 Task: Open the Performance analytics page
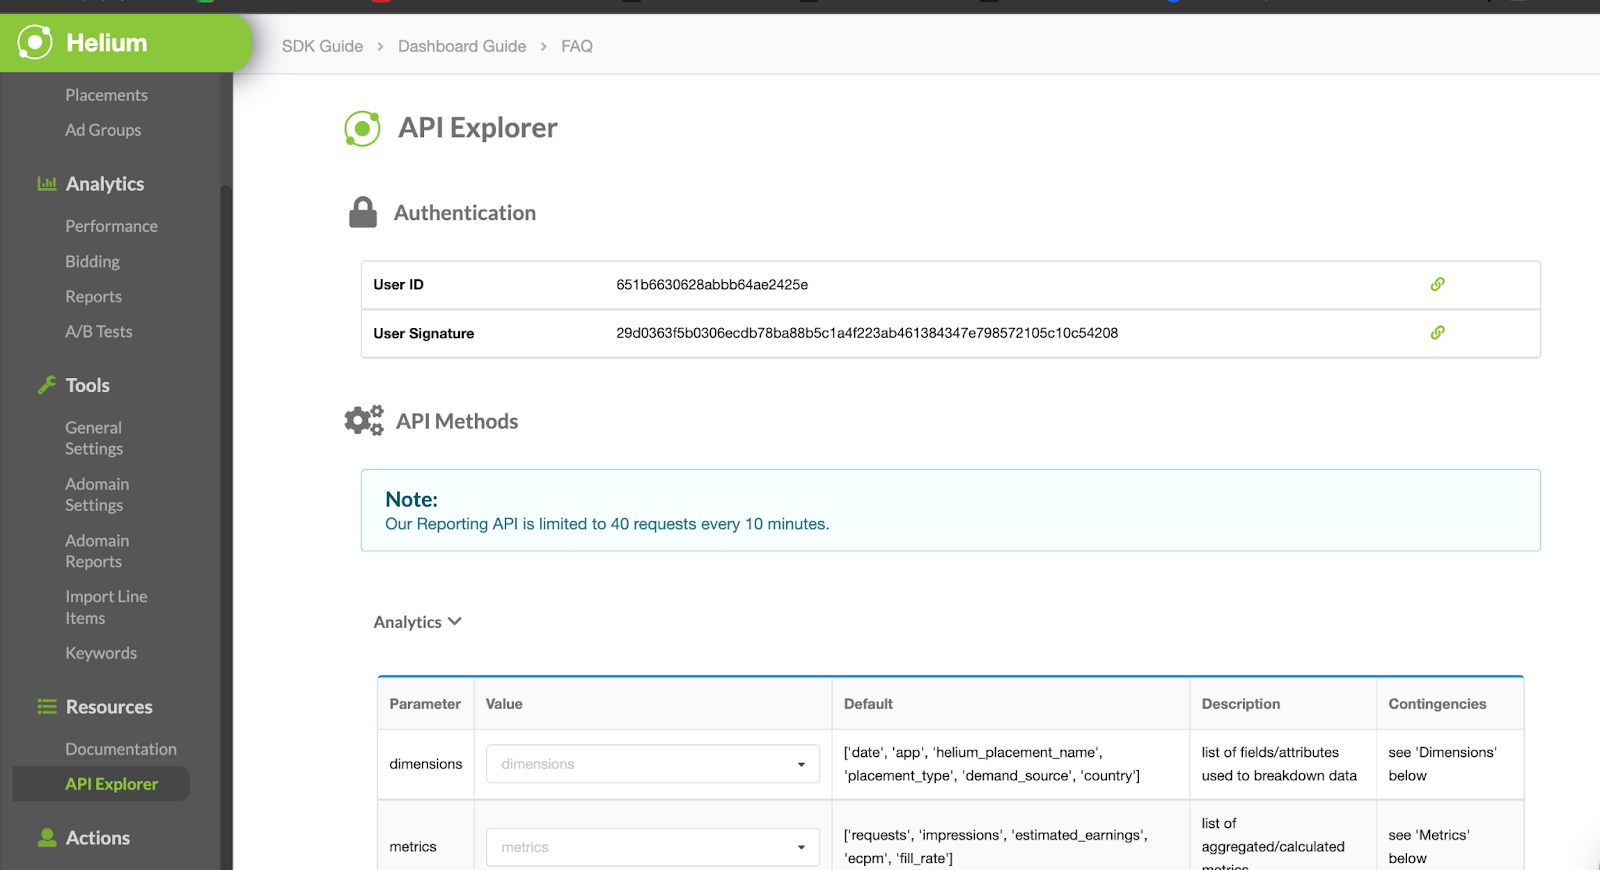coord(111,226)
